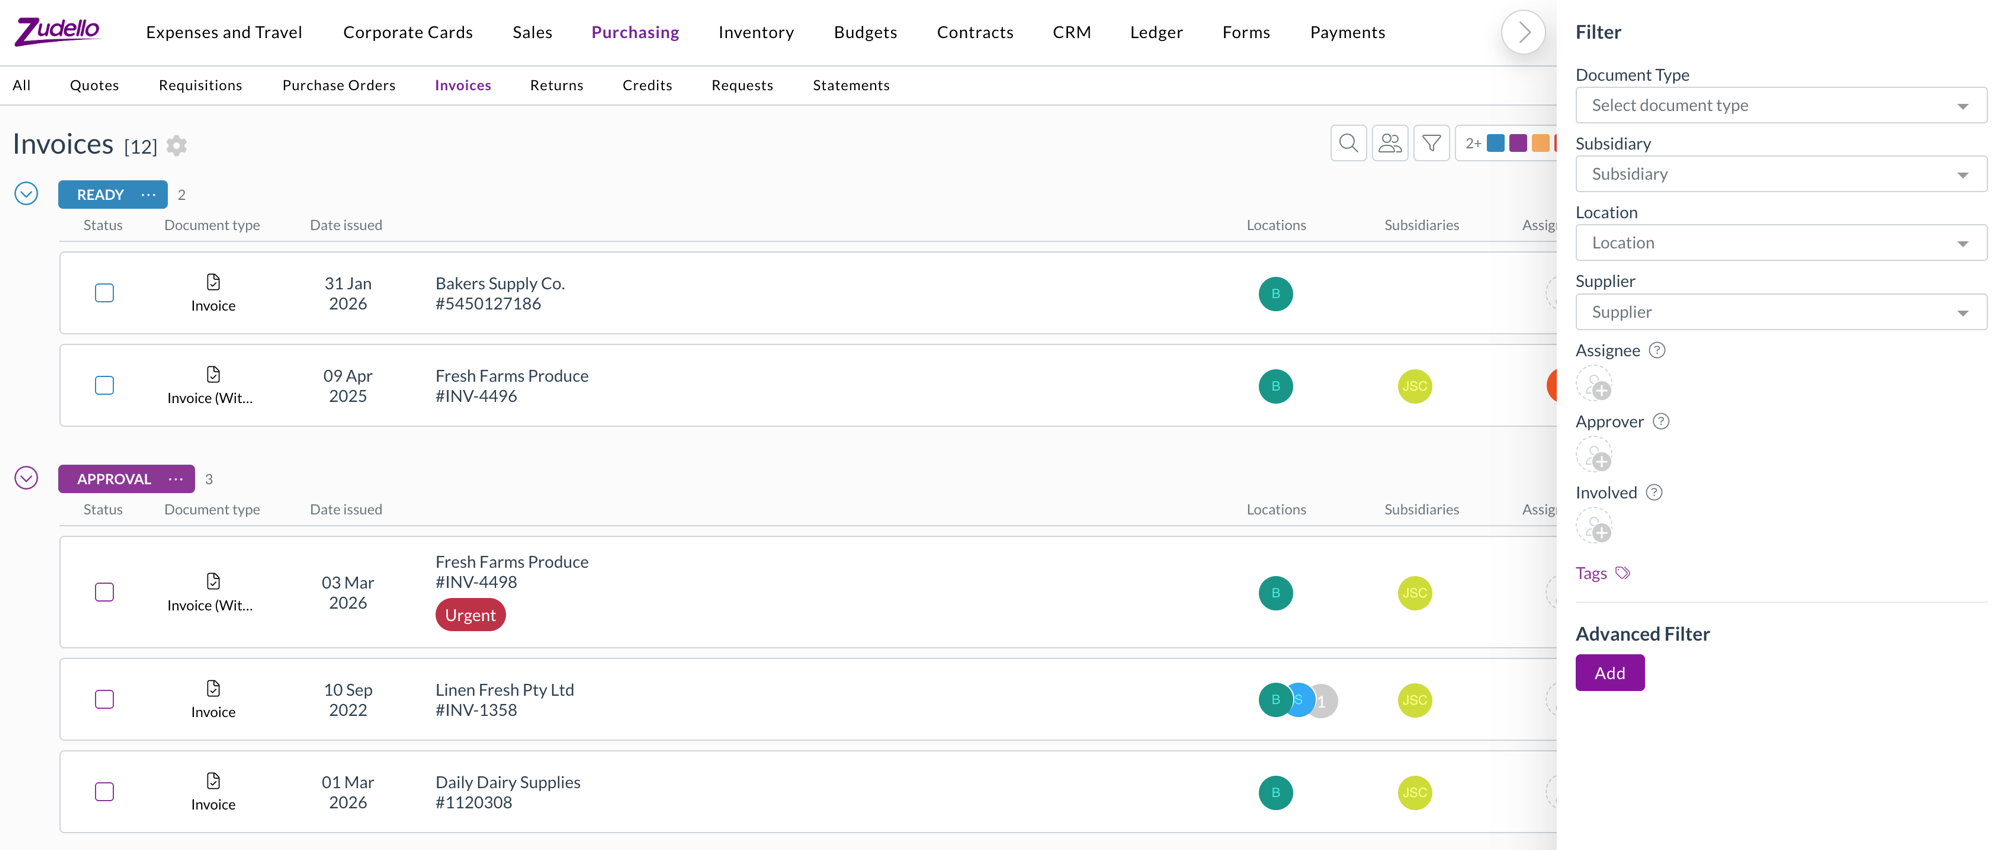The height and width of the screenshot is (850, 2000).
Task: Open the Fresh Farms Produce #INV-4496 row
Action: click(808, 386)
